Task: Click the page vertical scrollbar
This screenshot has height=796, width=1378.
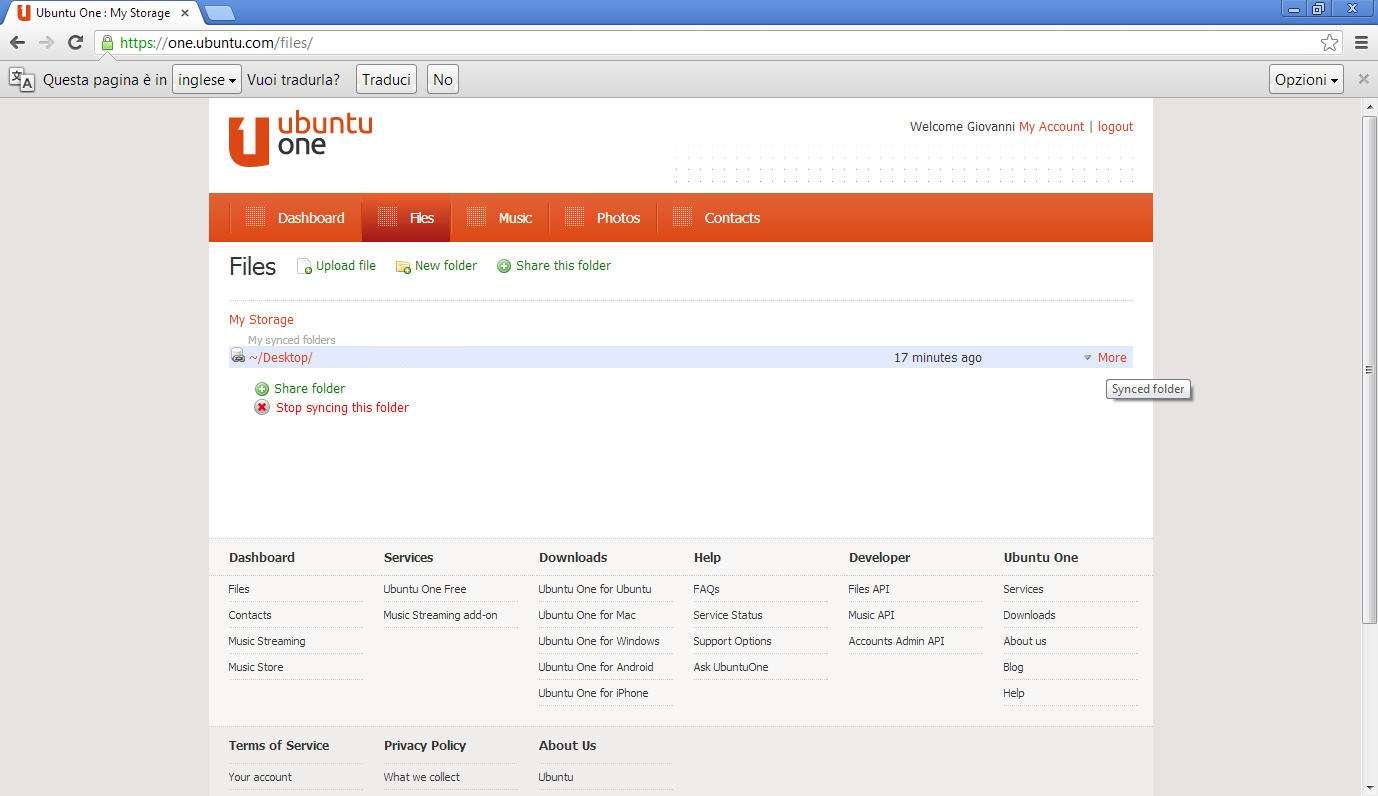Action: [1369, 370]
